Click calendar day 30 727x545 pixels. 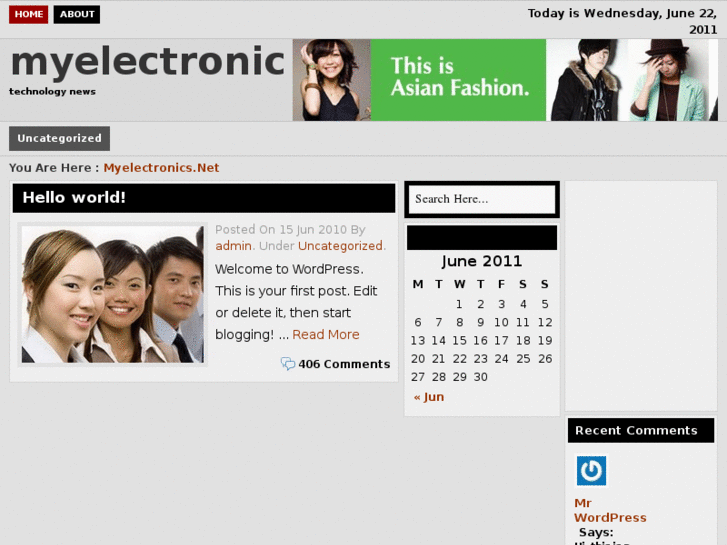(480, 377)
